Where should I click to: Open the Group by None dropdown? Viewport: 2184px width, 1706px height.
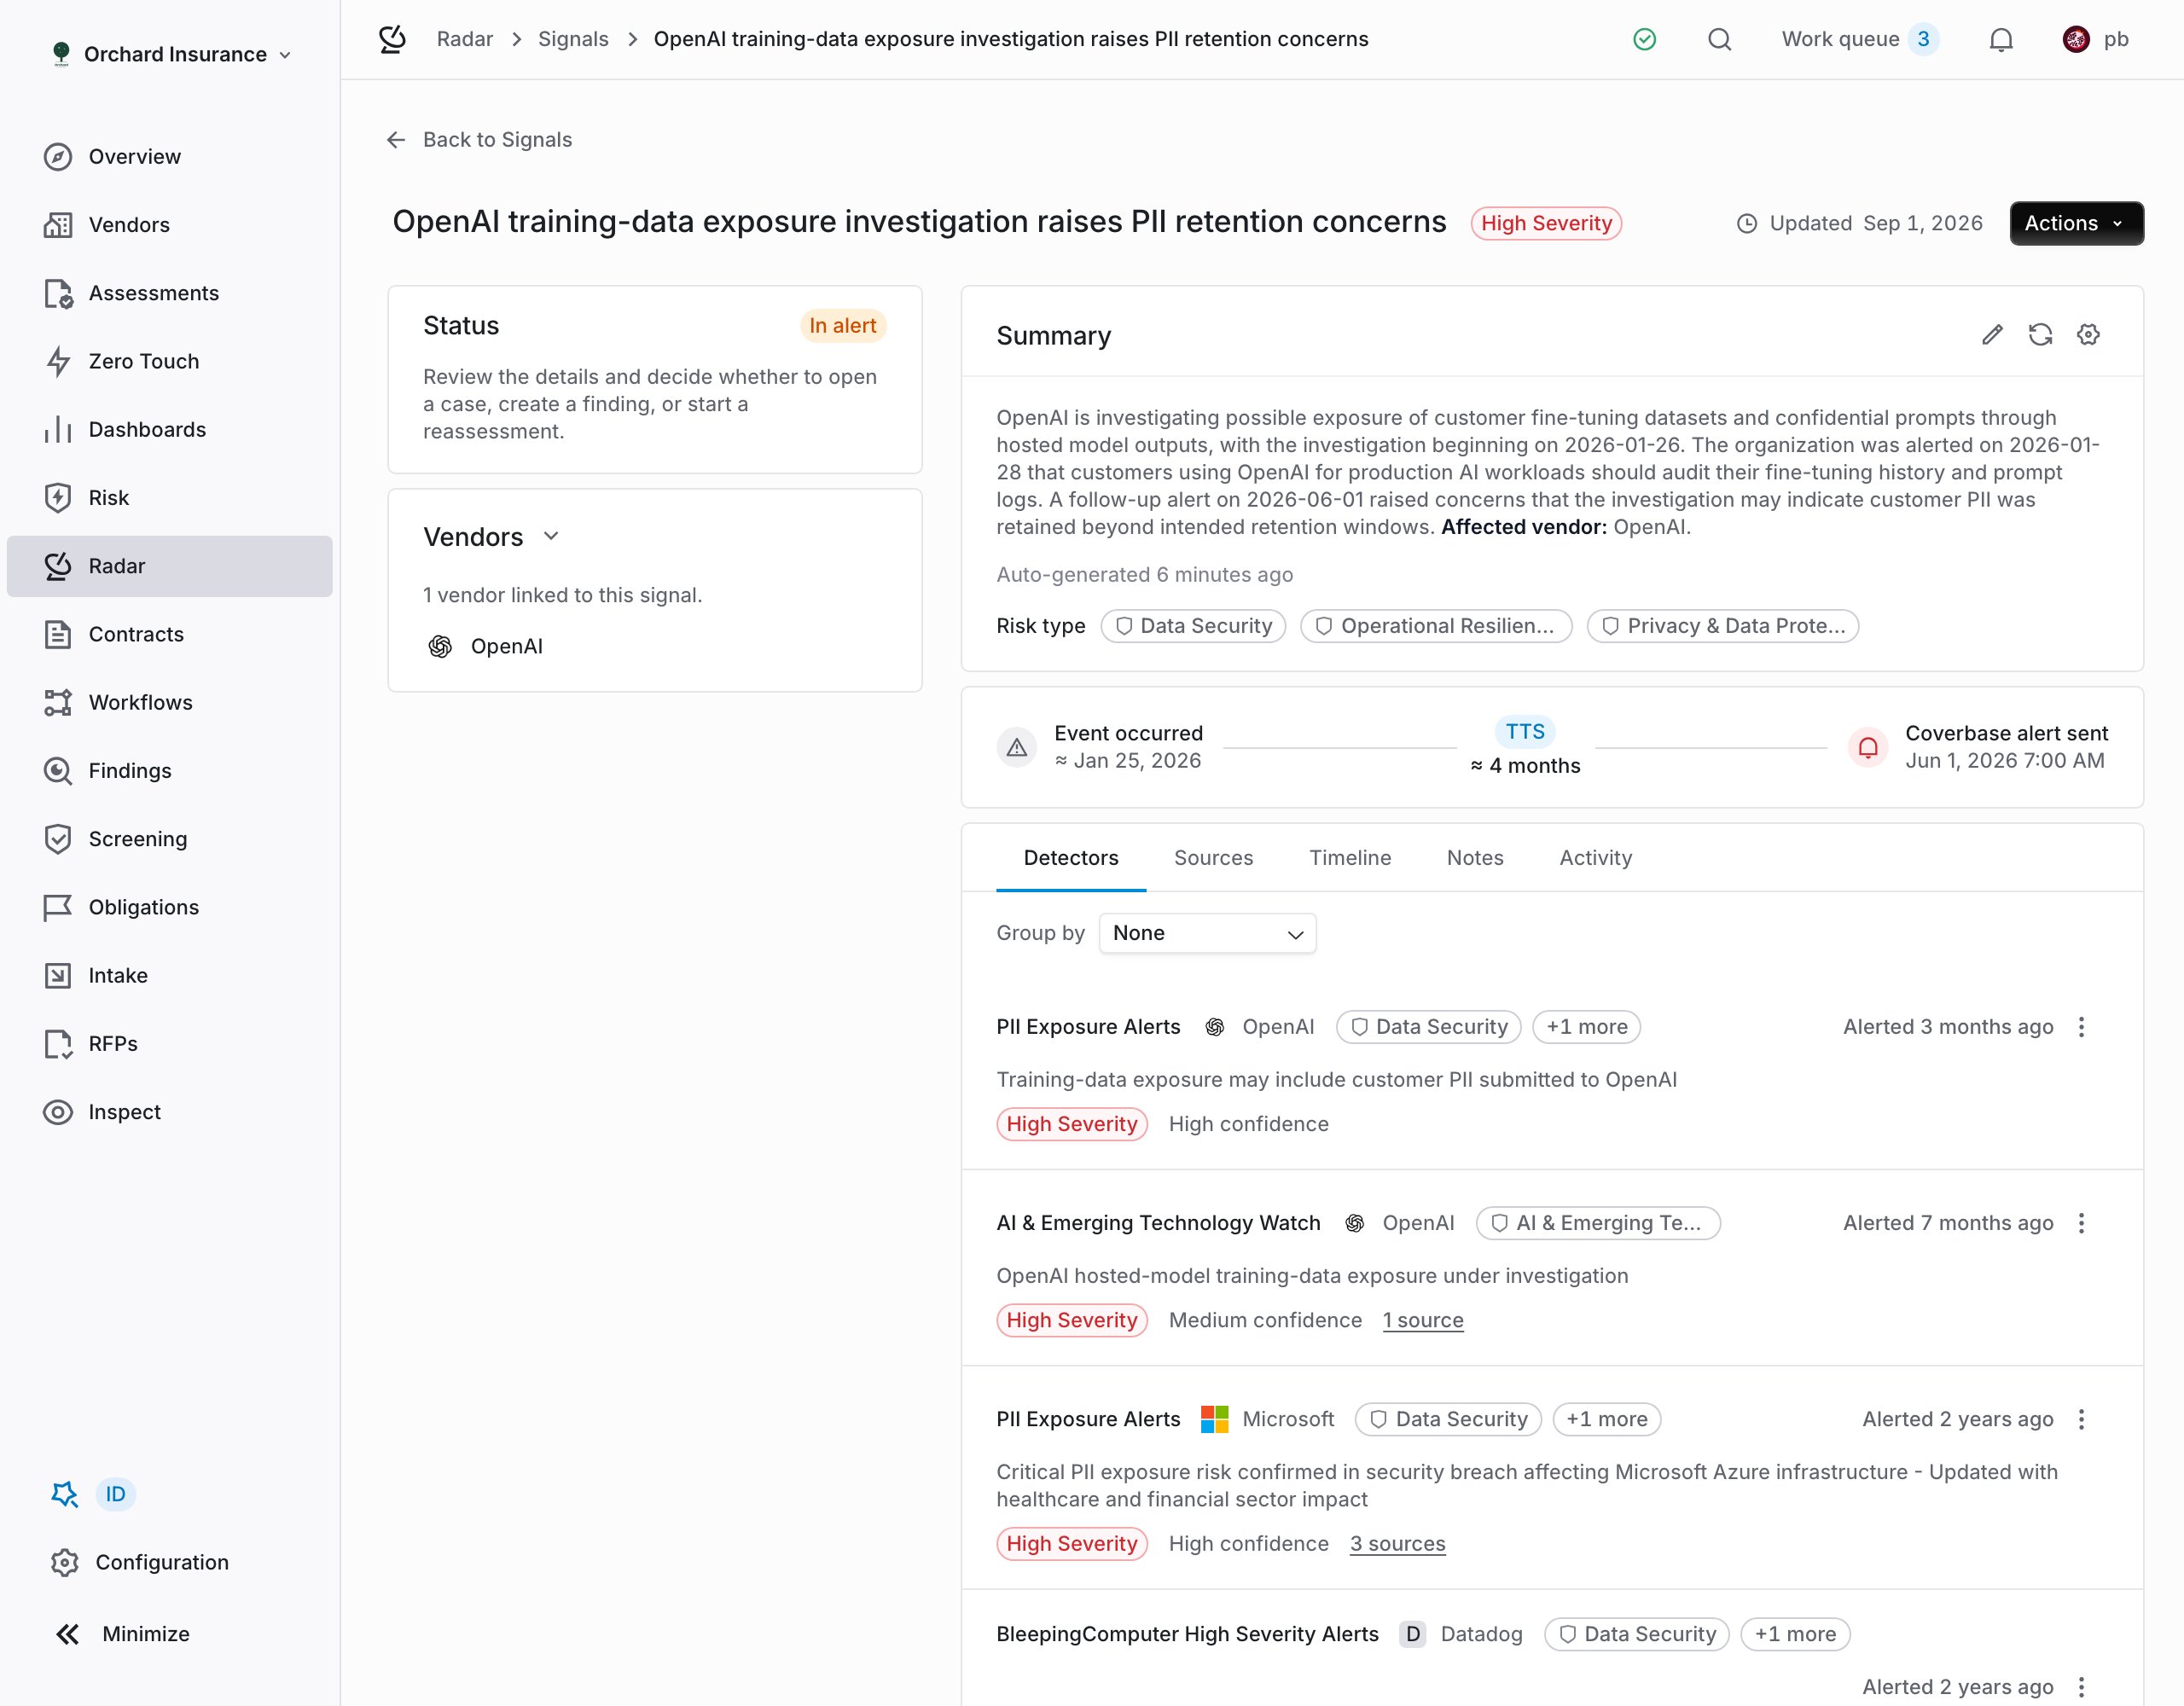click(x=1207, y=933)
